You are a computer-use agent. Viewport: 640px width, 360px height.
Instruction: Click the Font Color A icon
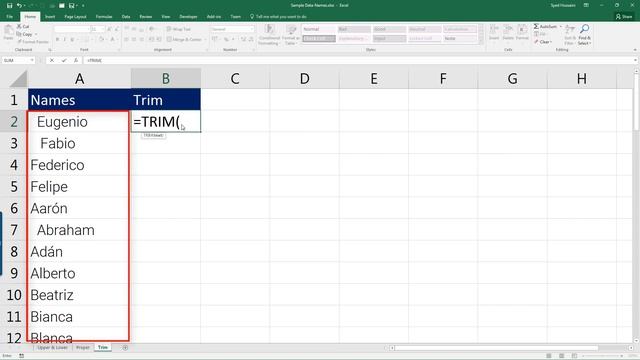coord(112,40)
